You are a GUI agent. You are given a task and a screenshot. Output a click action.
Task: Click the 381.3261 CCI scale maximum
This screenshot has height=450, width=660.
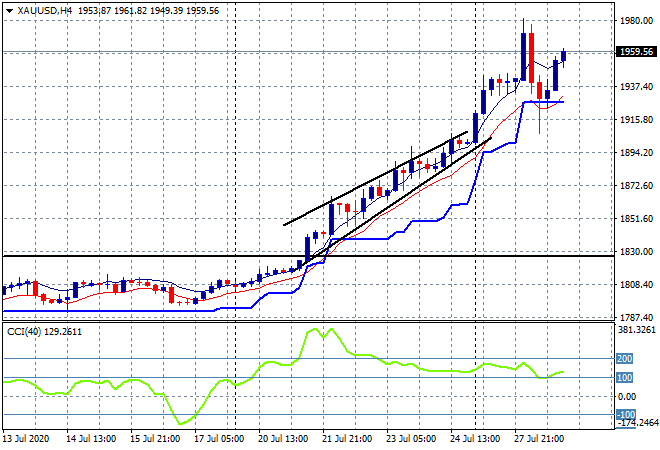click(x=637, y=330)
